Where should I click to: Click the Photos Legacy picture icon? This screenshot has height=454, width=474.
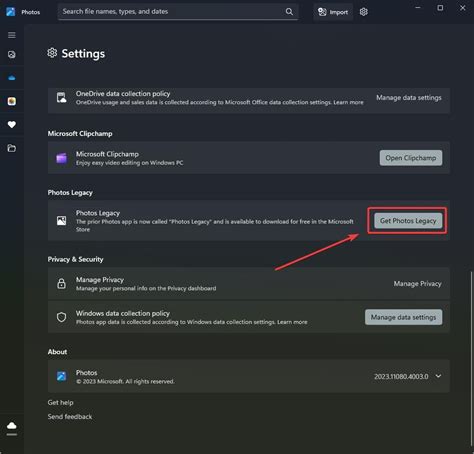(x=62, y=220)
